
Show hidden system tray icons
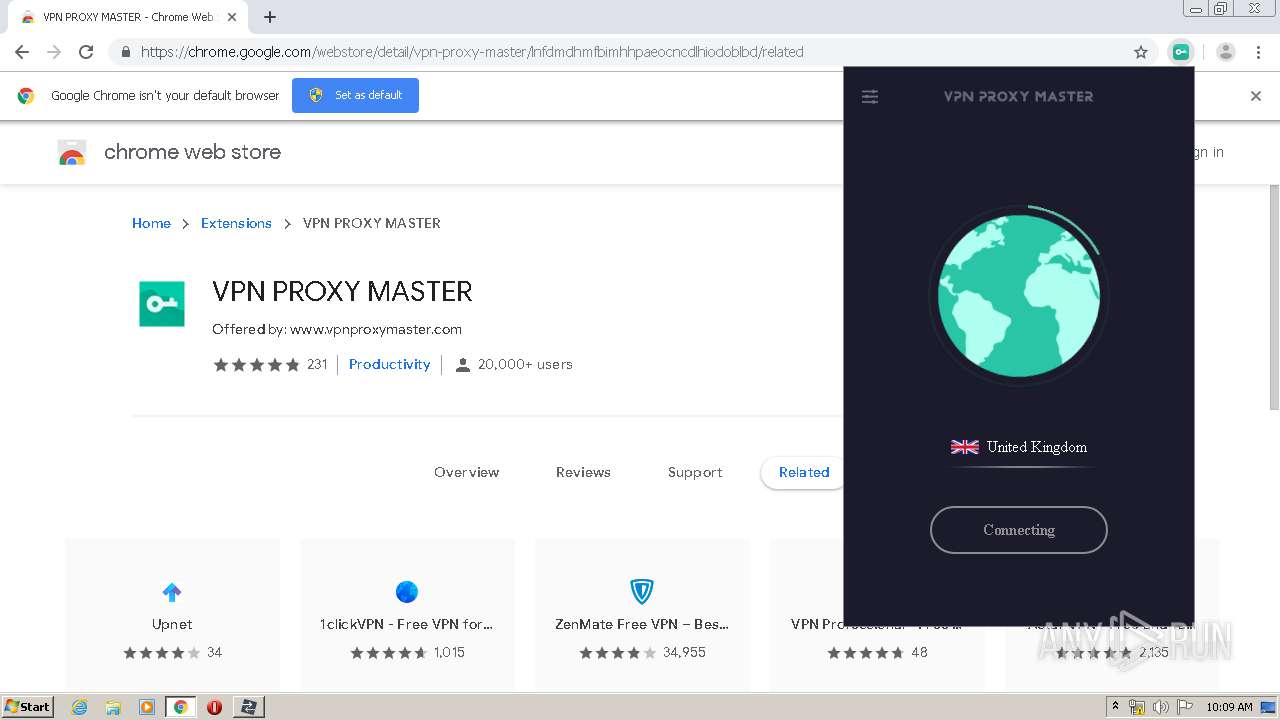coord(1116,707)
